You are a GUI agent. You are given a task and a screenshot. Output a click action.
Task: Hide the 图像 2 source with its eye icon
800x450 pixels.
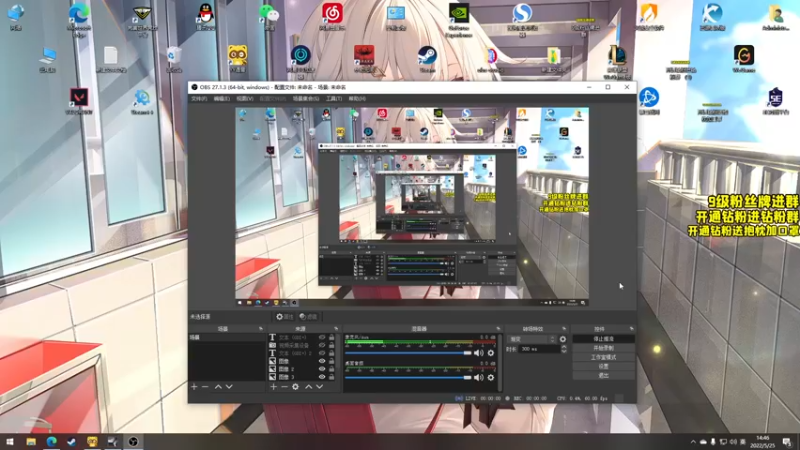[322, 369]
